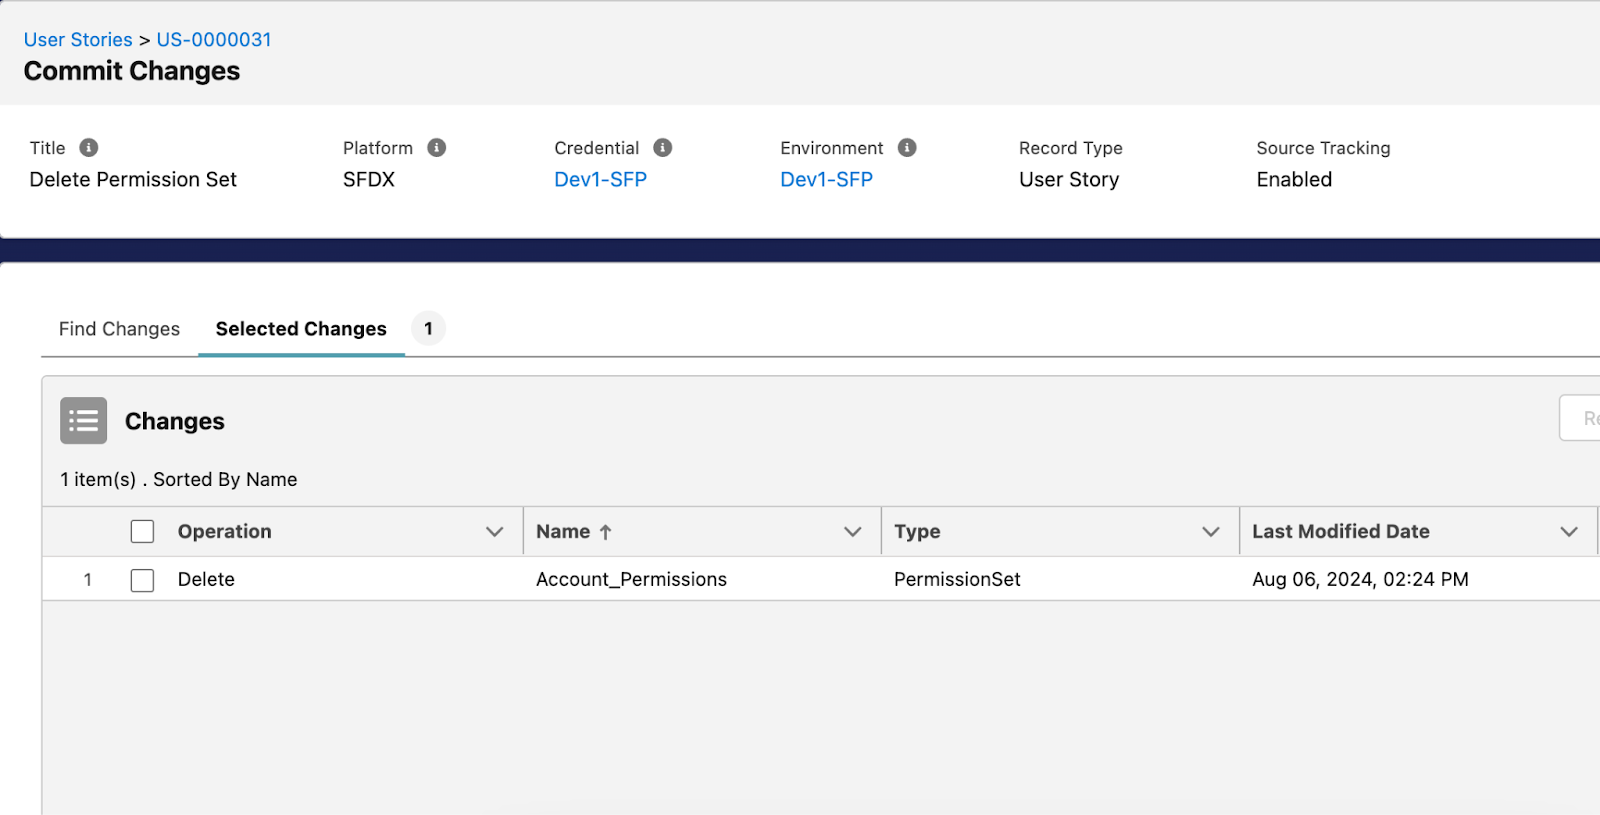Open the Dev1-SFP environment link

(826, 180)
